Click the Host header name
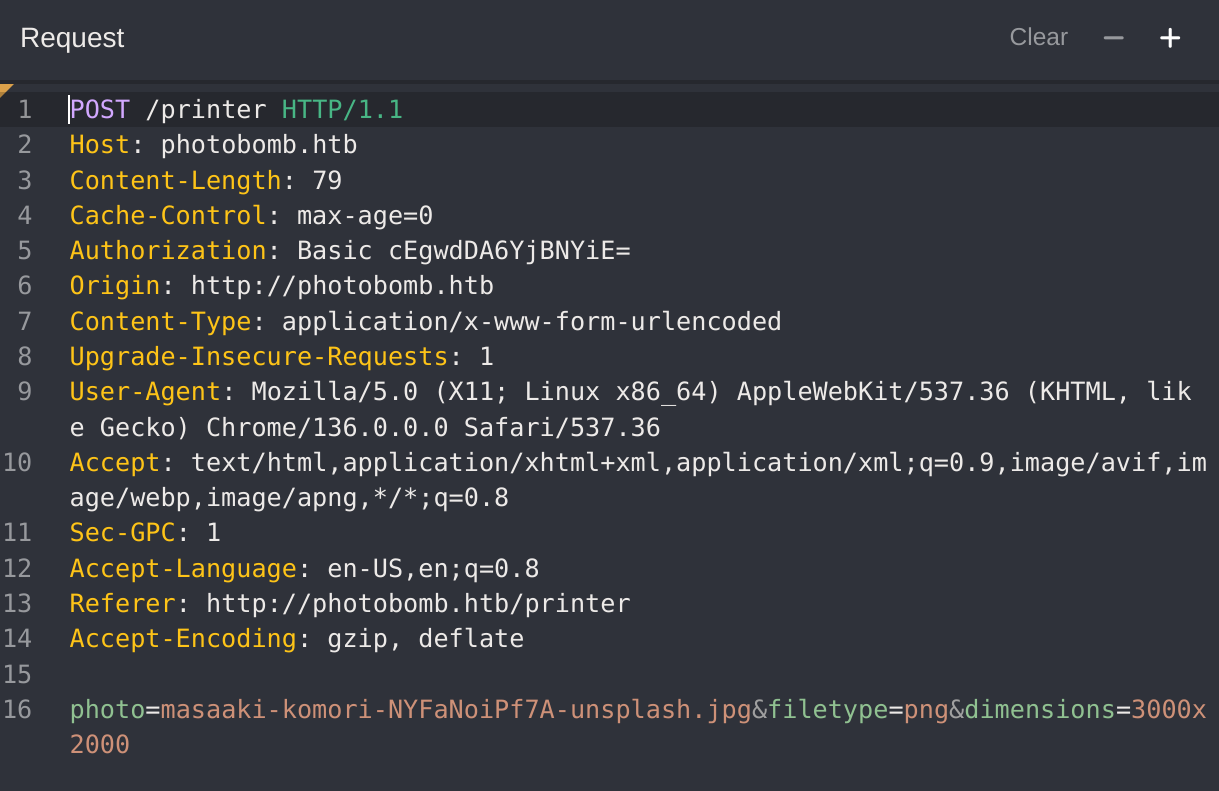 99,145
